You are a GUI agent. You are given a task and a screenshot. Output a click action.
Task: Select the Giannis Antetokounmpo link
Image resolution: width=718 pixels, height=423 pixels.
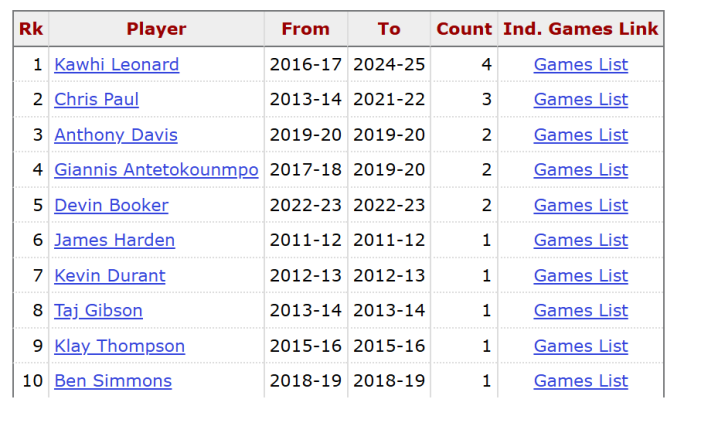tap(156, 170)
